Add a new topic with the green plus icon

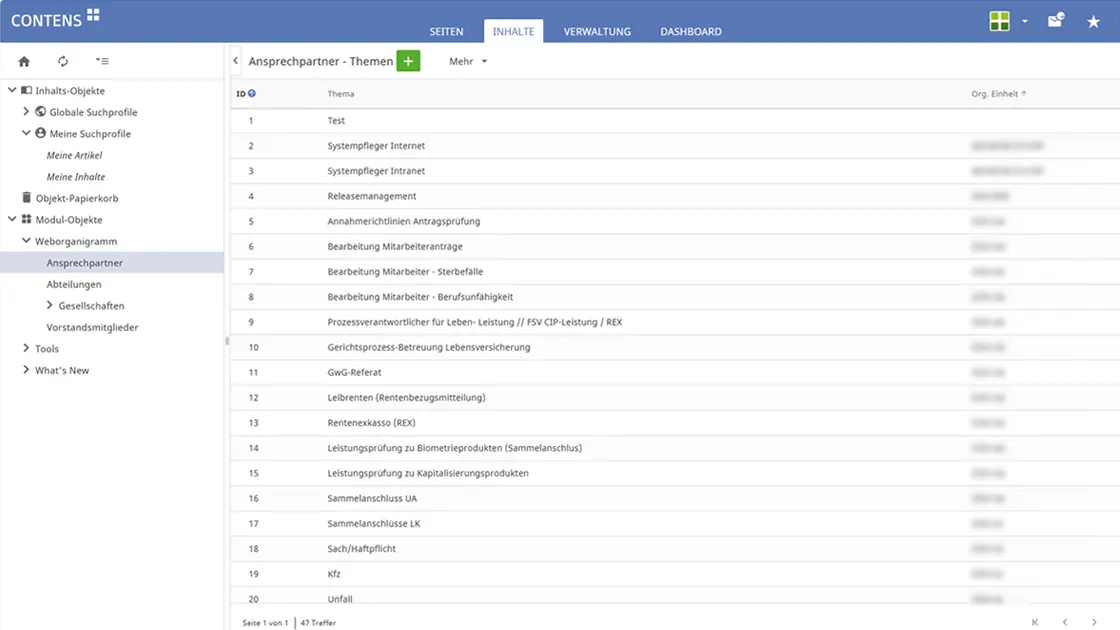point(408,60)
